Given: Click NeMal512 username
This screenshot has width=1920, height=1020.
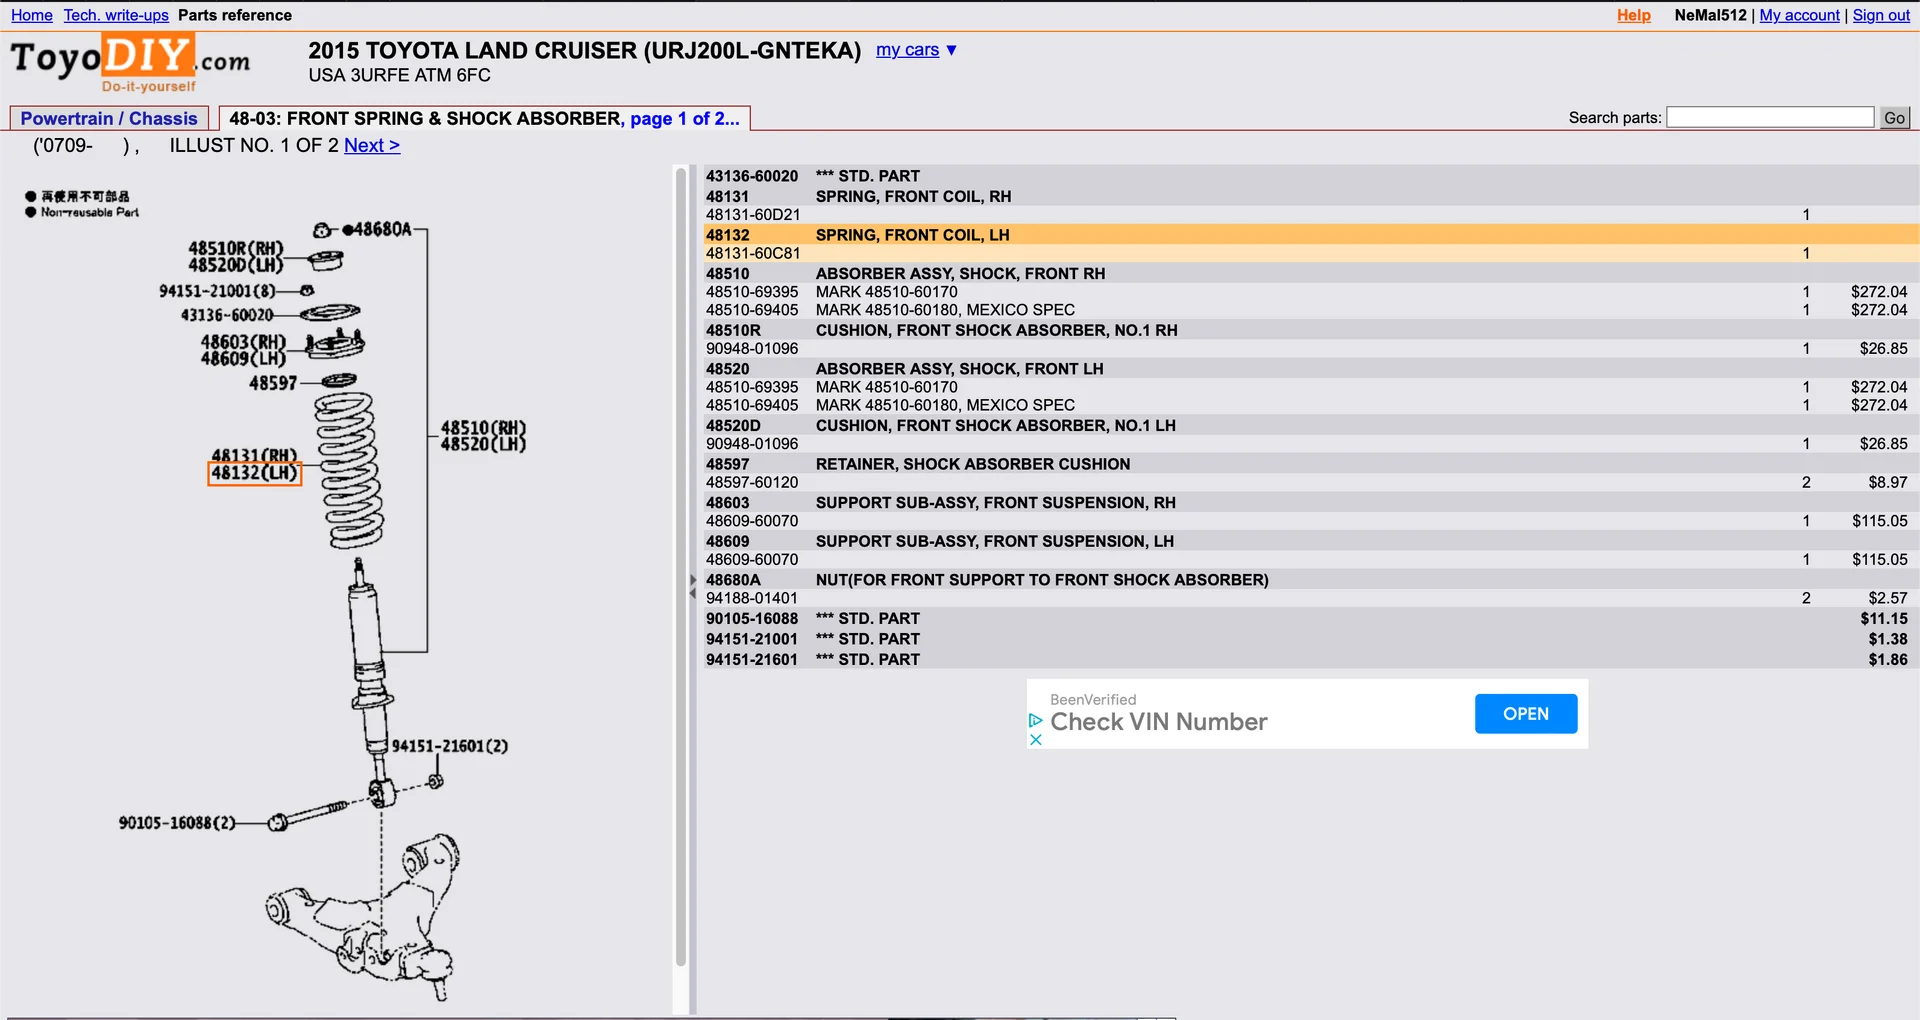Looking at the screenshot, I should point(1710,15).
